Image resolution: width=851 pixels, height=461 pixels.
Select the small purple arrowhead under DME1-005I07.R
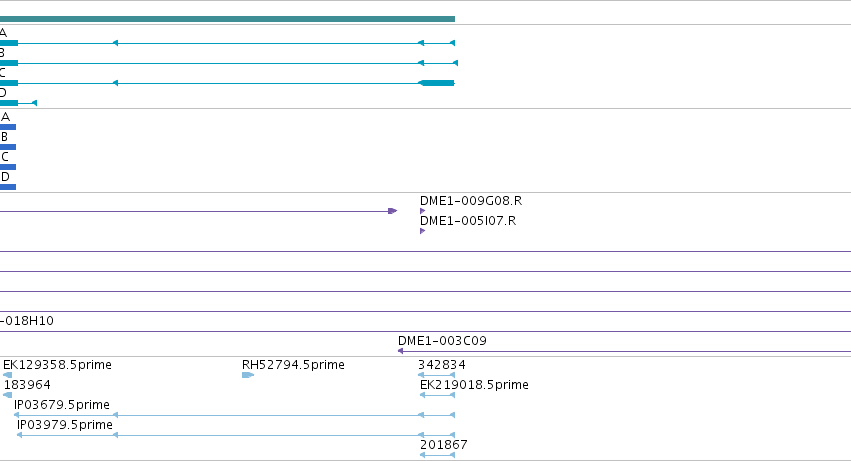(x=423, y=231)
